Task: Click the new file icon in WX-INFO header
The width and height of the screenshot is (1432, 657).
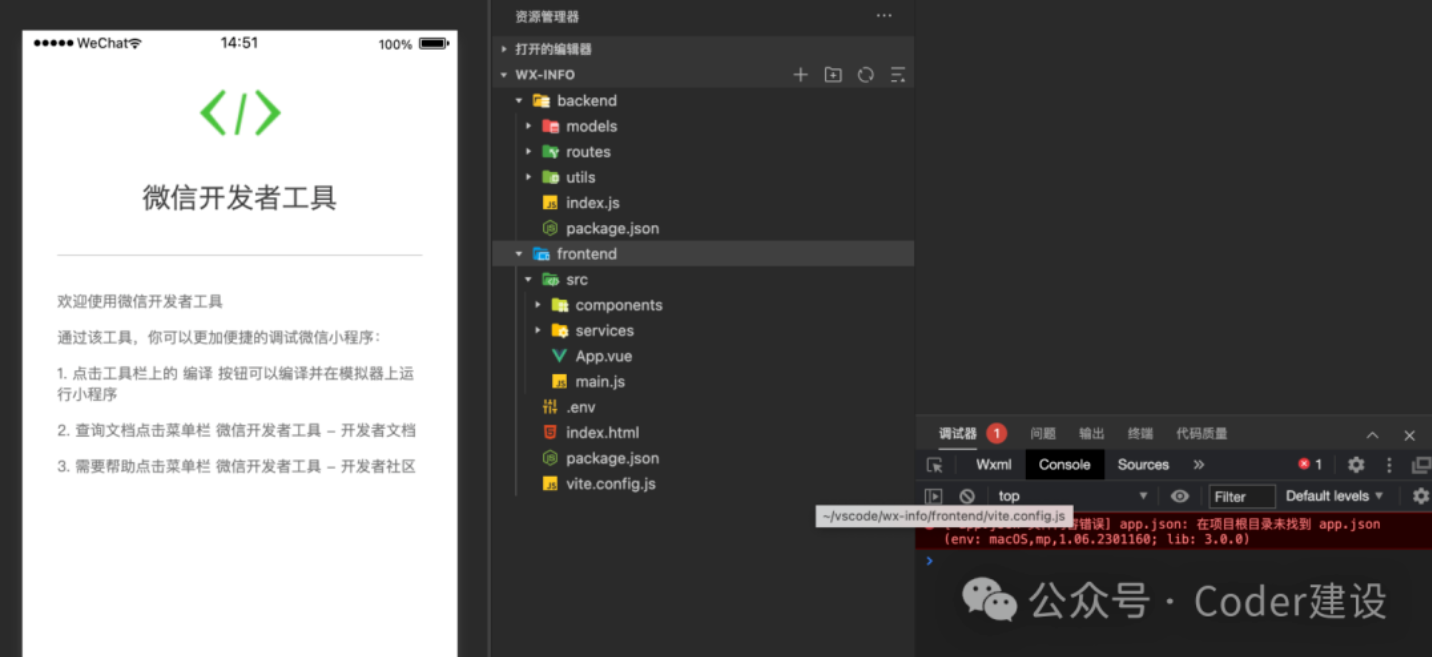Action: [800, 75]
